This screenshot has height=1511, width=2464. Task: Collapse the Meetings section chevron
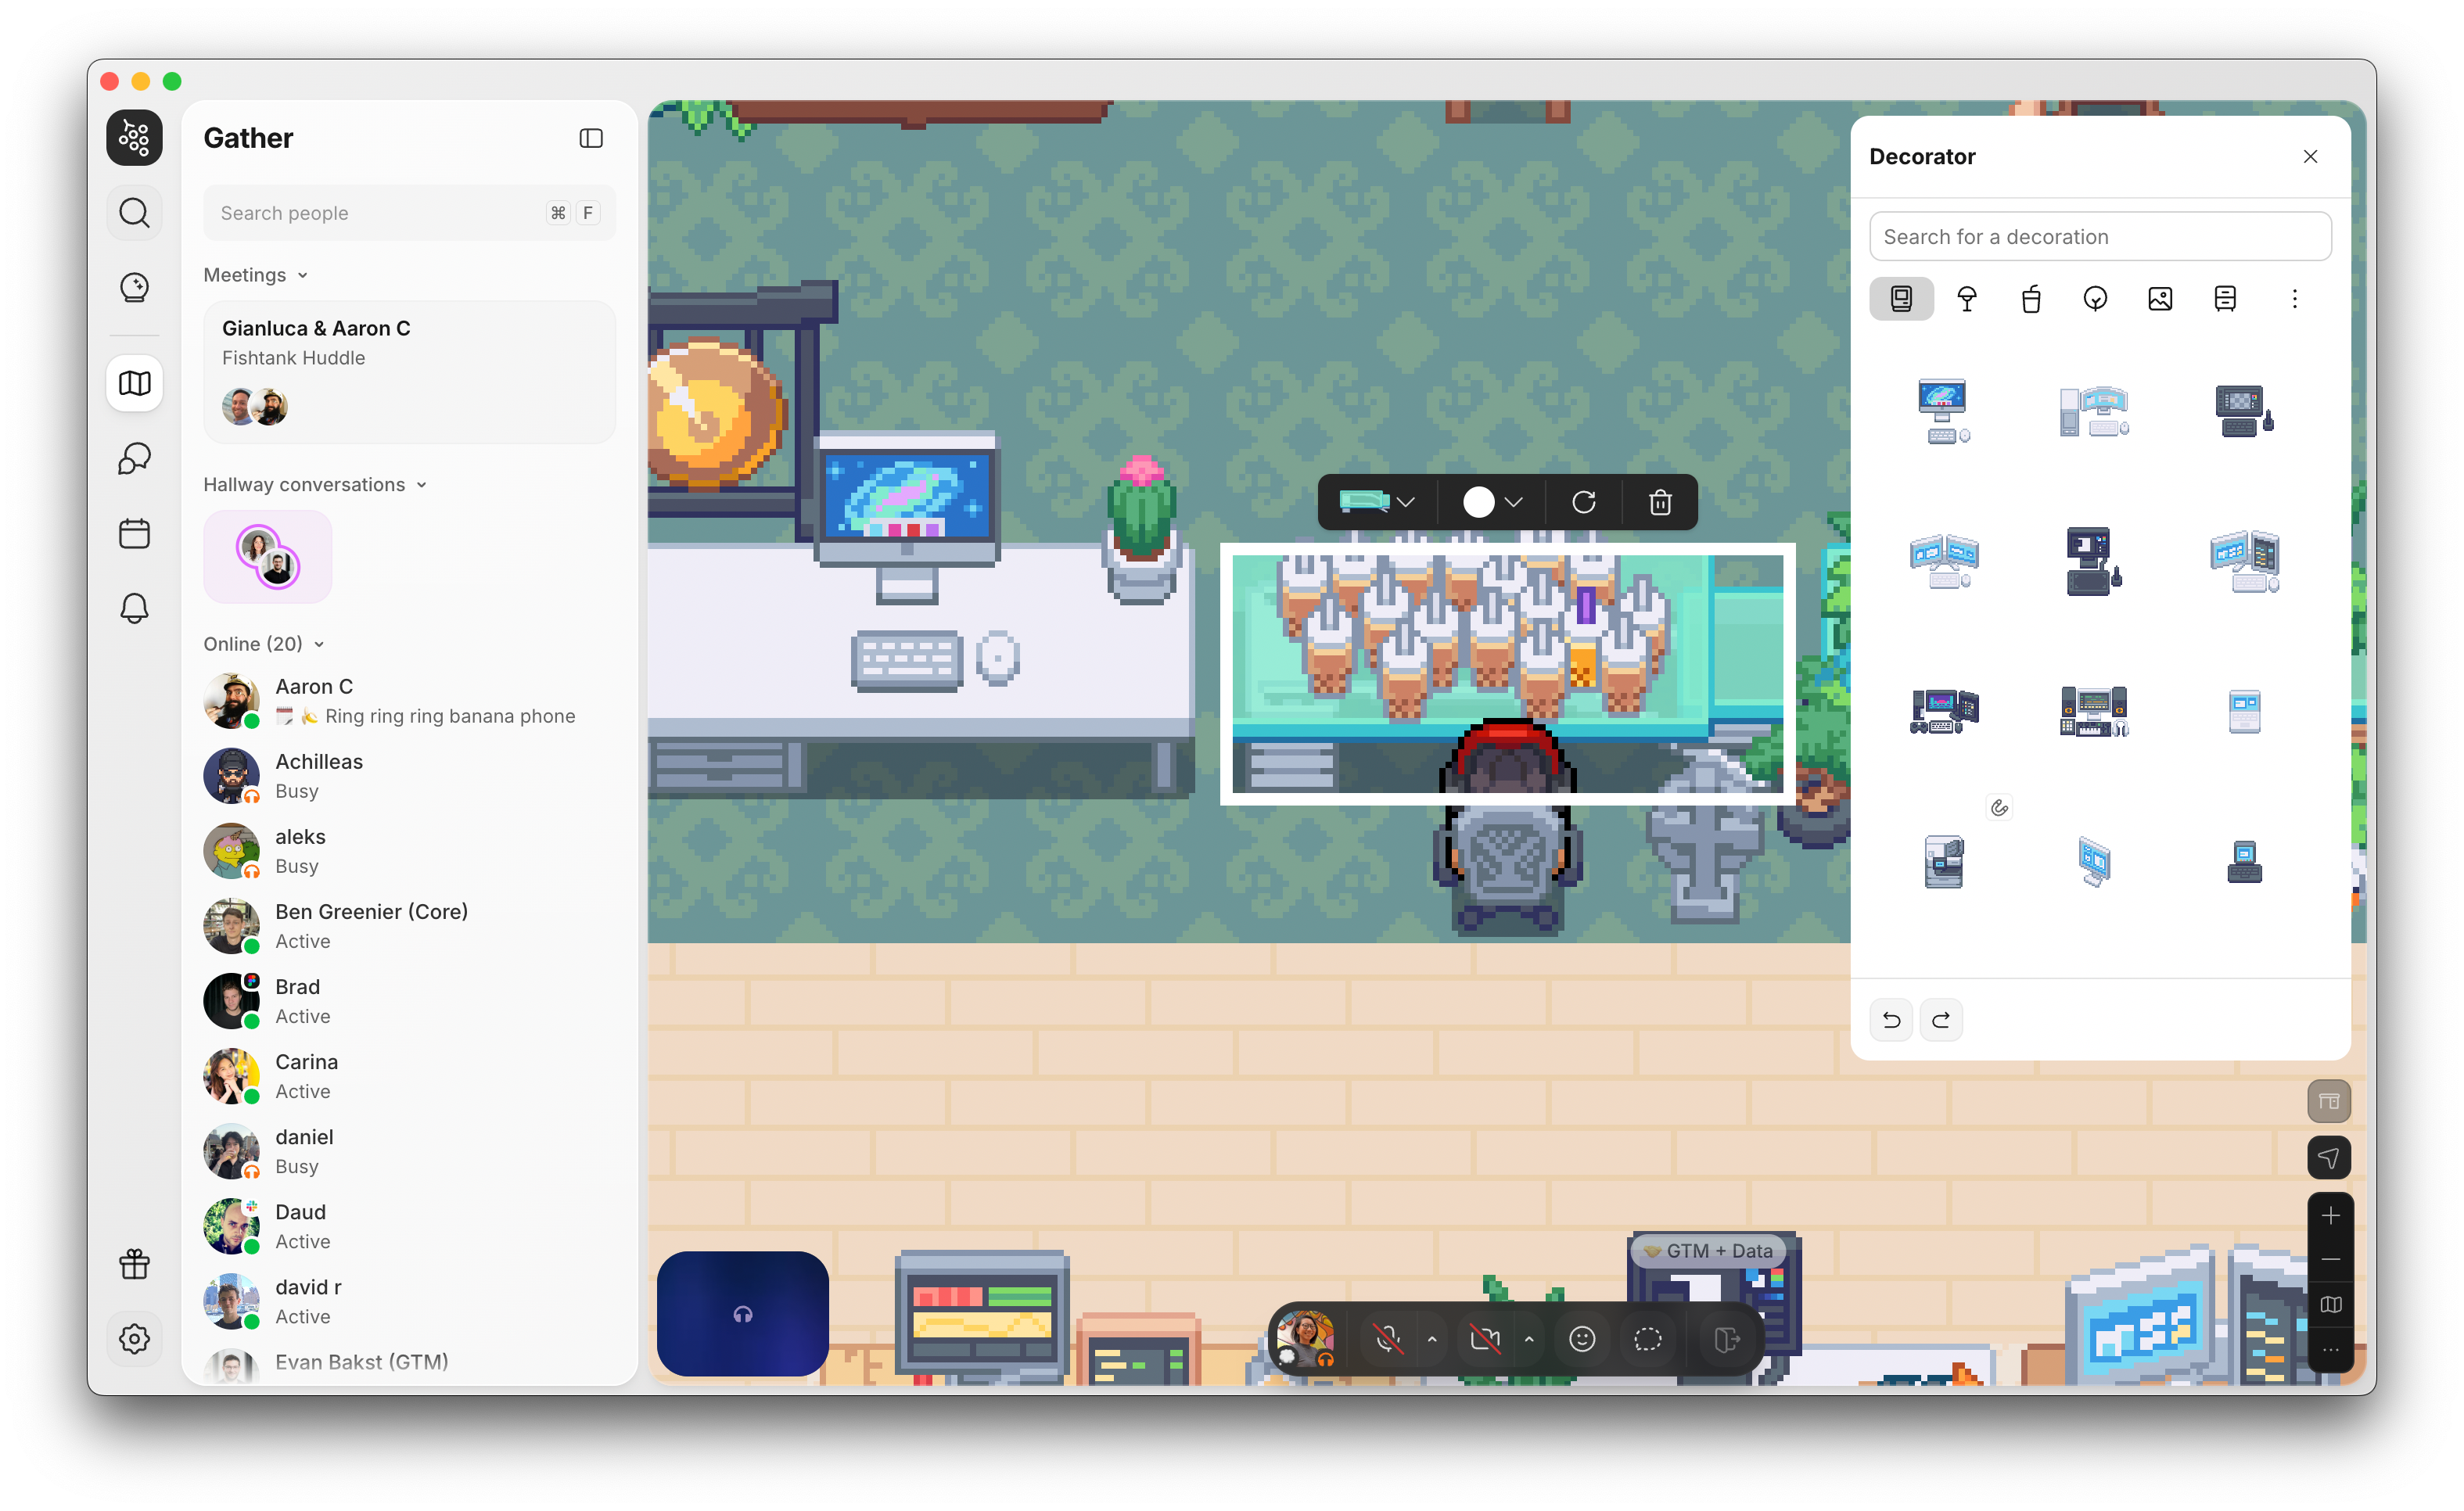303,275
